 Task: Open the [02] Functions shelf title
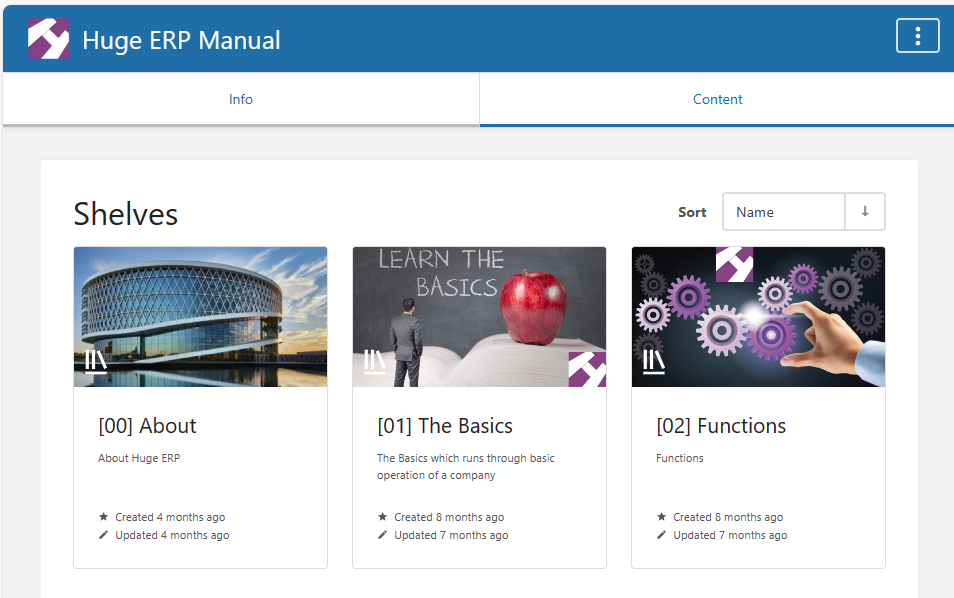(x=721, y=426)
